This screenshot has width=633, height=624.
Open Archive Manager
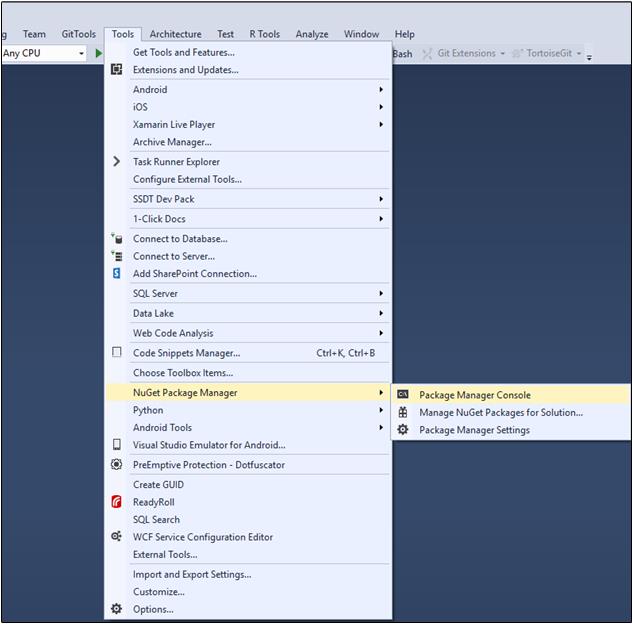[248, 142]
